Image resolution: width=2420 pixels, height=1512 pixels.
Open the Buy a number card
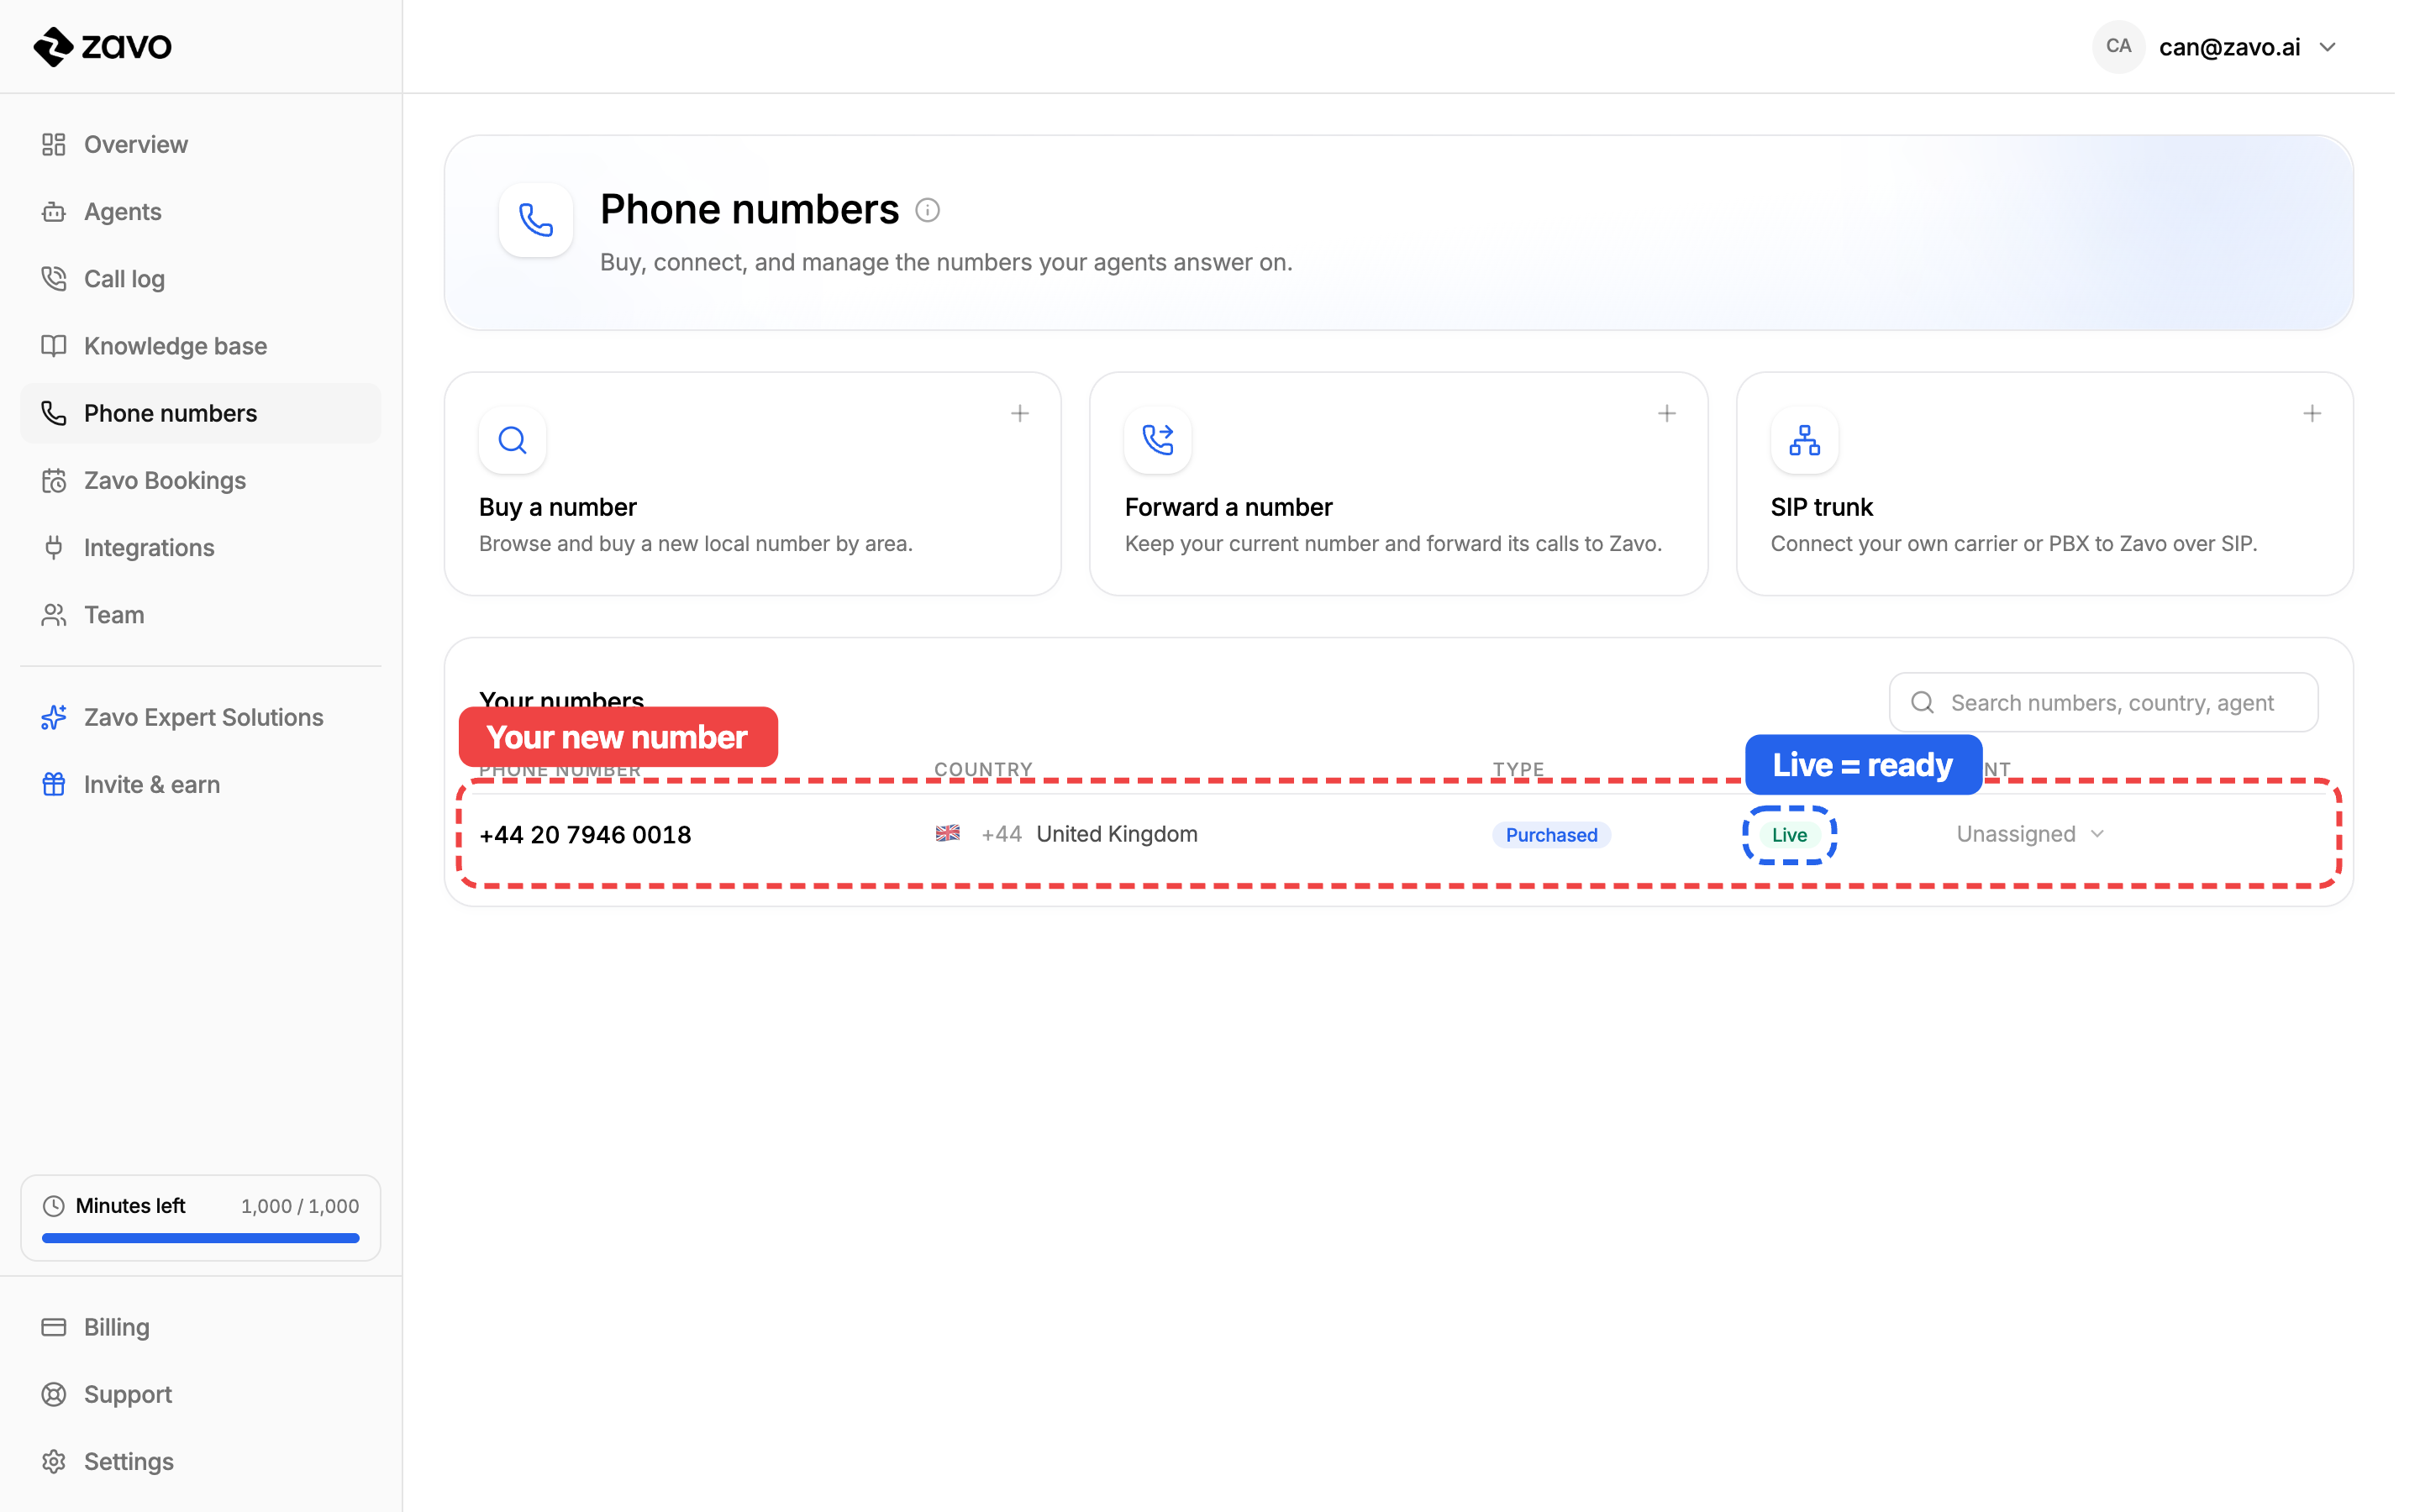point(752,484)
